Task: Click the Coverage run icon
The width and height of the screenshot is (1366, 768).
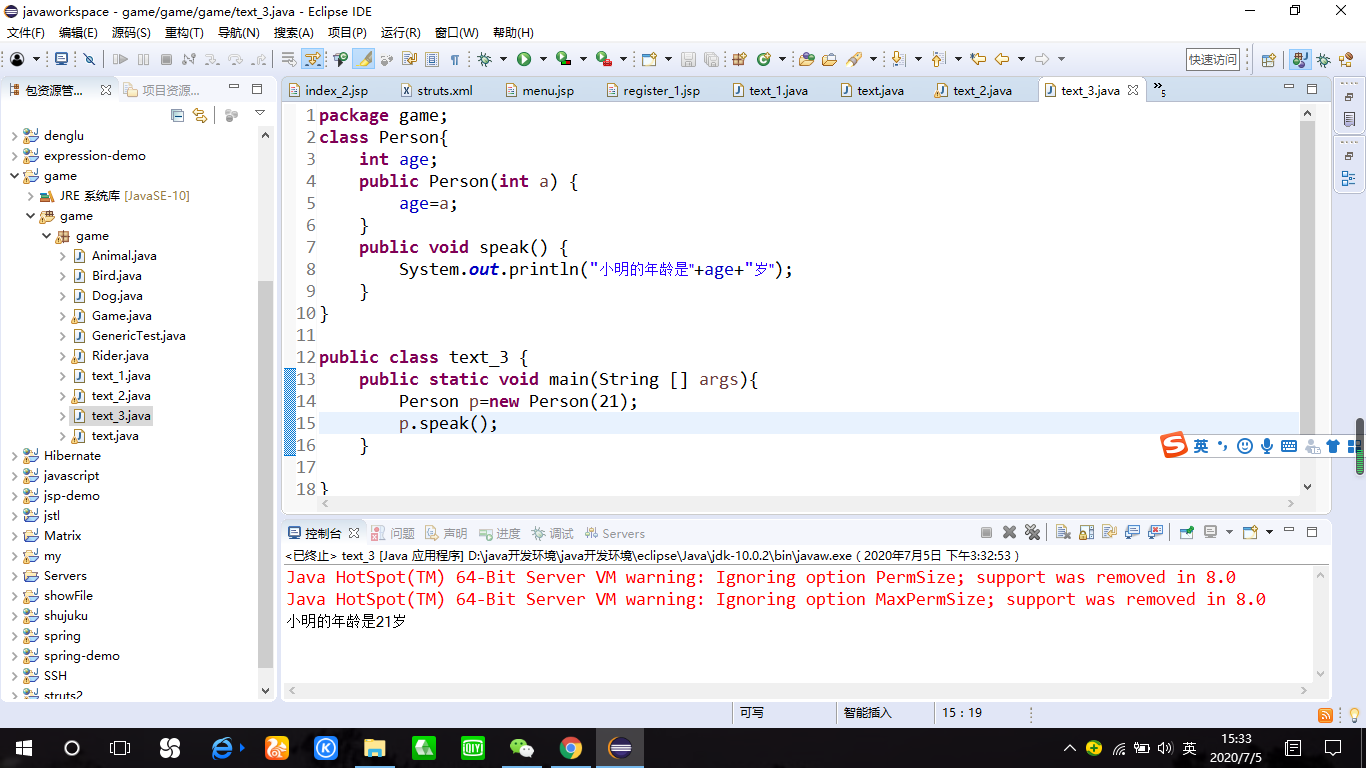Action: tap(563, 59)
